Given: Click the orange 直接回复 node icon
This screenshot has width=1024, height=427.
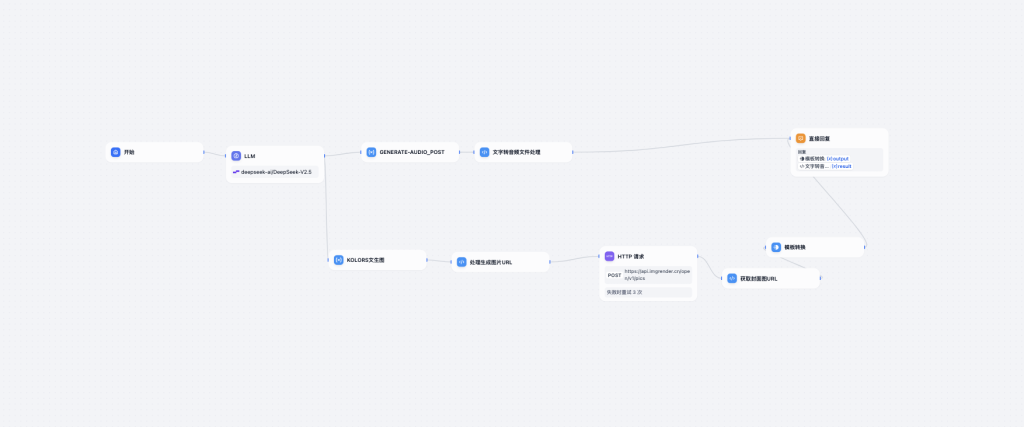Looking at the screenshot, I should 800,138.
